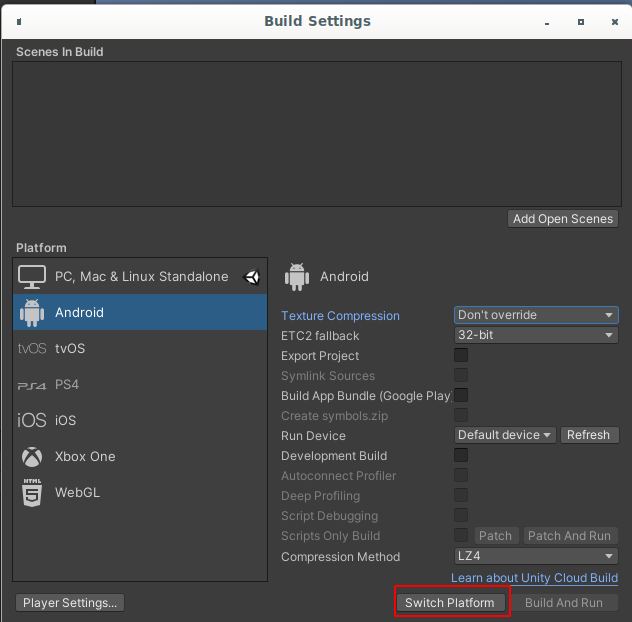This screenshot has width=632, height=622.
Task: Click the Android robot icon in platform list
Action: click(32, 313)
